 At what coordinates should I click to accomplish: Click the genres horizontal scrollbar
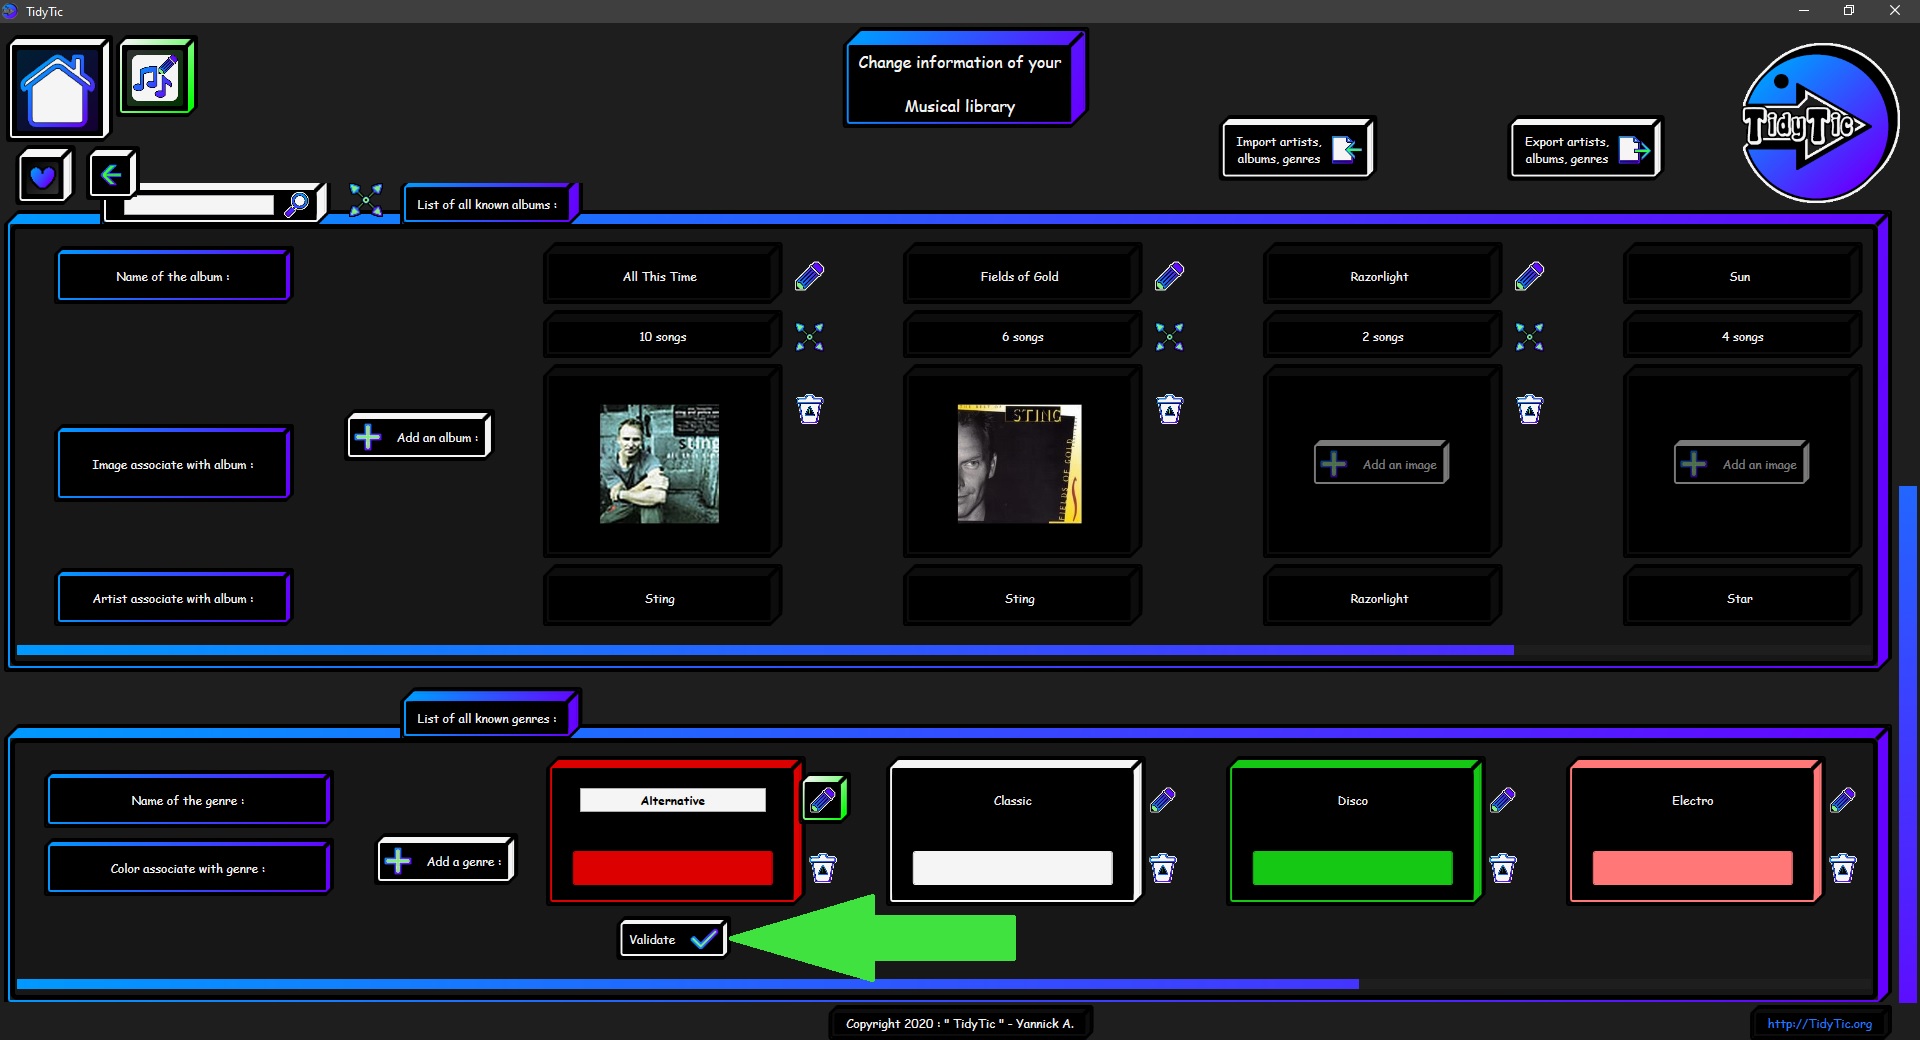coord(688,984)
